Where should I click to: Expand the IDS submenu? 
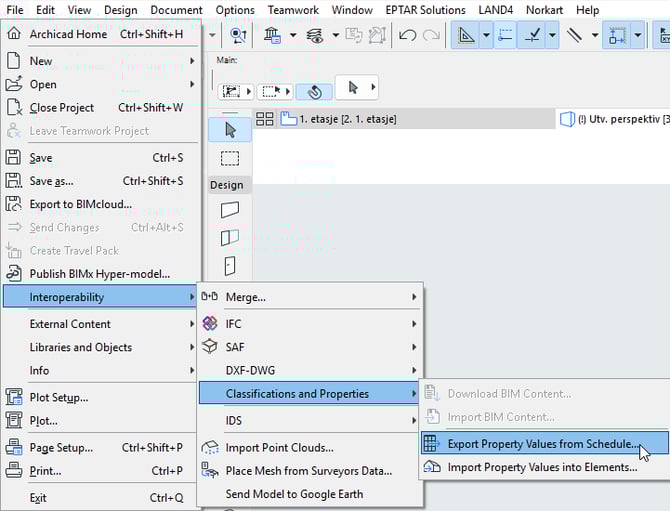pos(310,420)
